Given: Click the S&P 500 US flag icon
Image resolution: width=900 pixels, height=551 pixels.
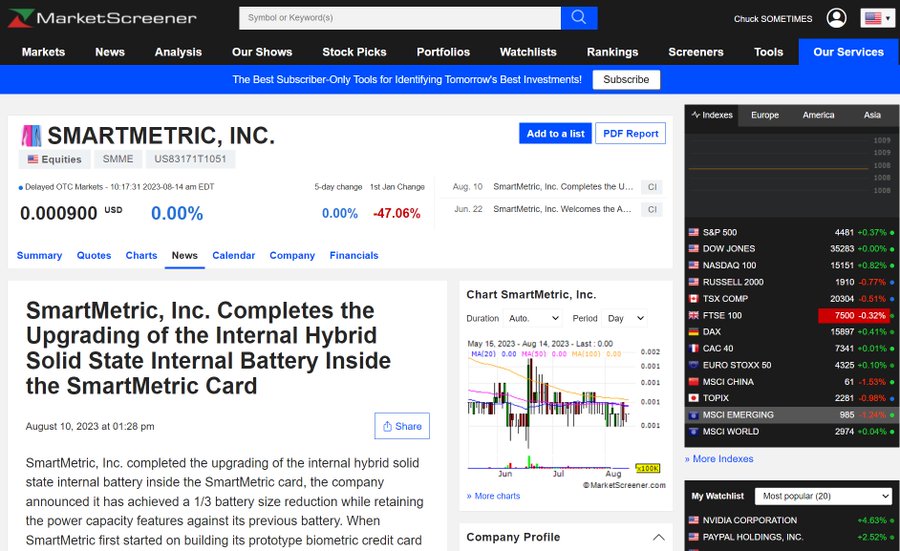Looking at the screenshot, I should pos(693,232).
